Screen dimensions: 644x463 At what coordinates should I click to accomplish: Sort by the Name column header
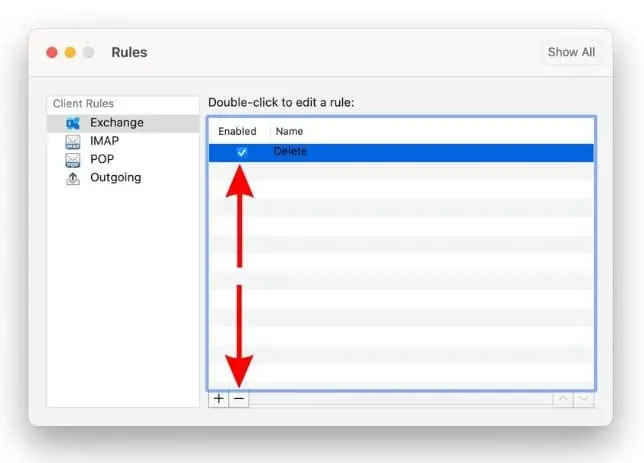pyautogui.click(x=289, y=131)
